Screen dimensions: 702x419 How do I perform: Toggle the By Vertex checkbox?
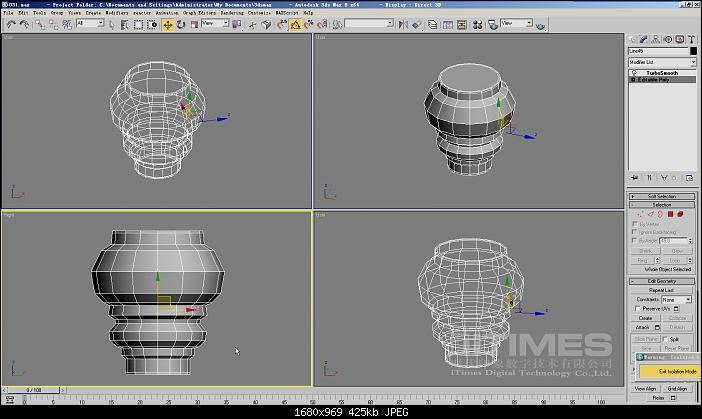637,225
